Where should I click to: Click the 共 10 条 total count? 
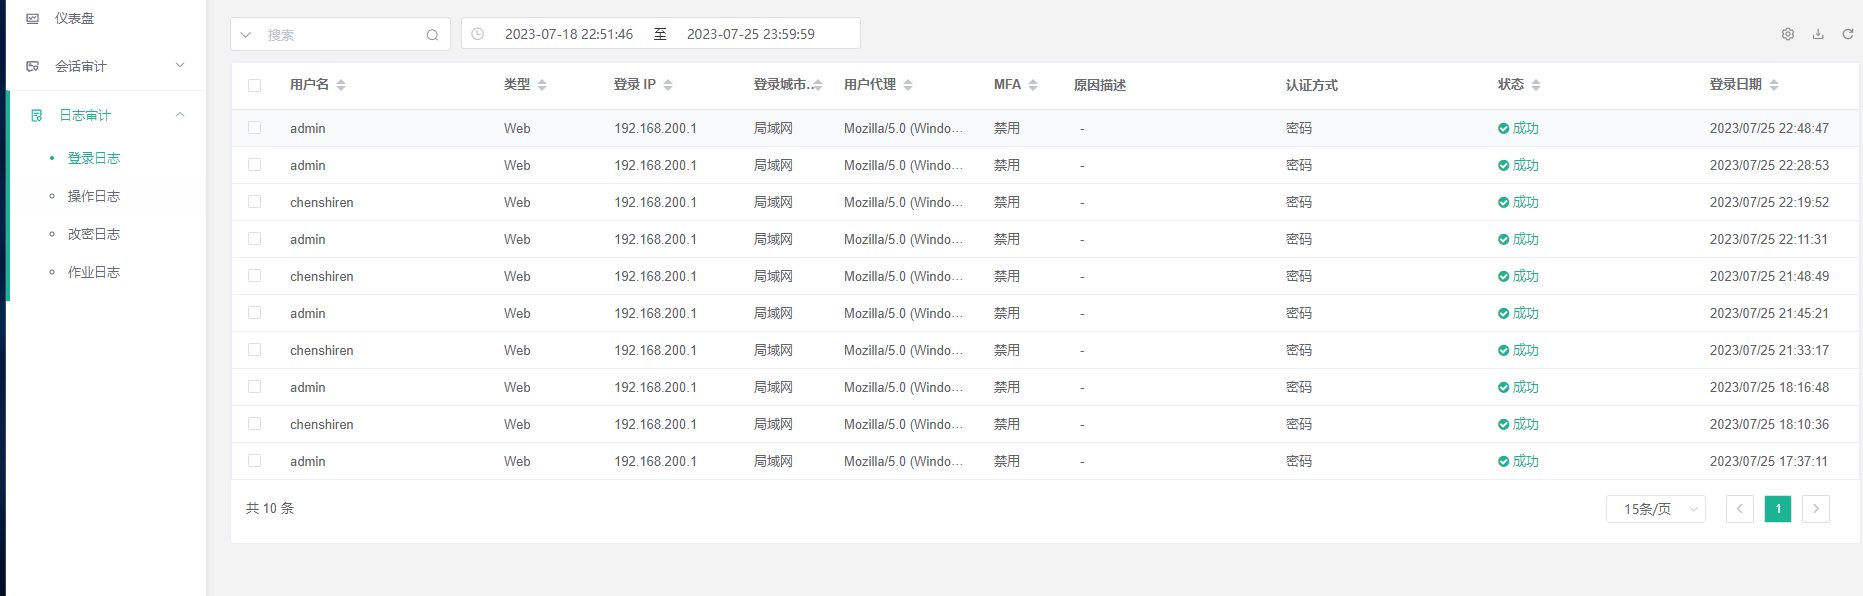[270, 508]
